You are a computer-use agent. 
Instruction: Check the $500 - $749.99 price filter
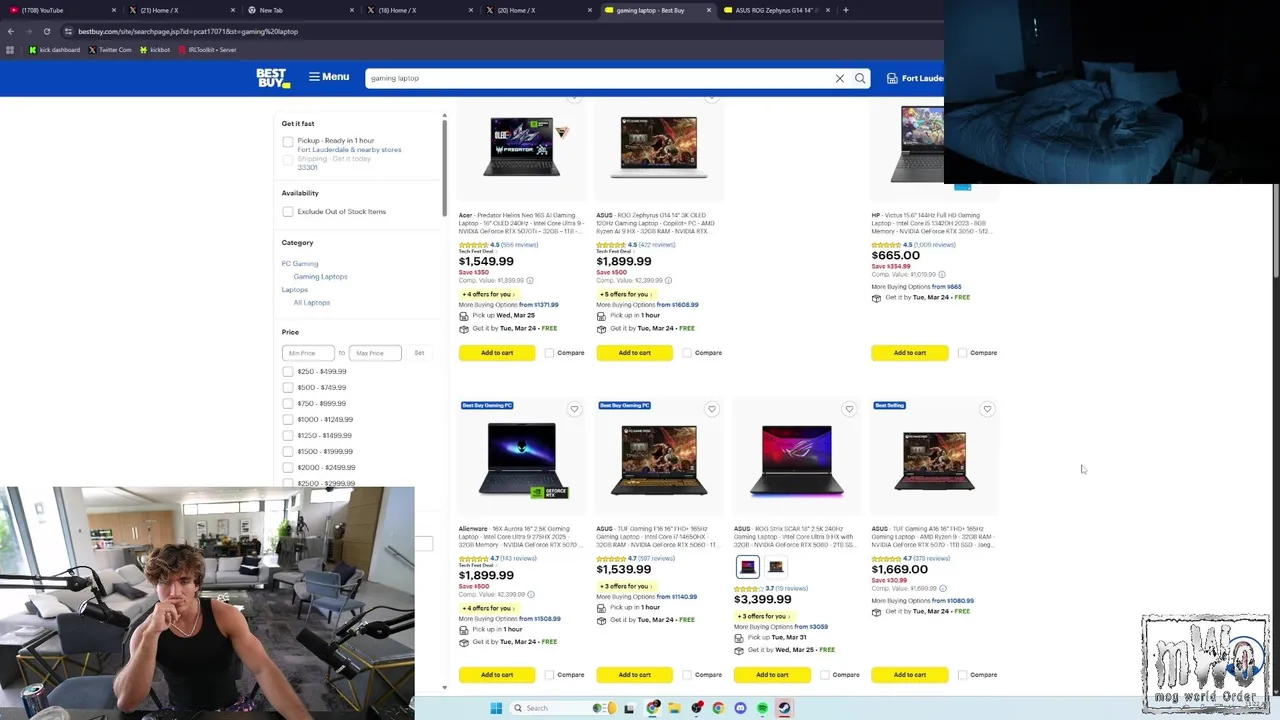[x=288, y=388]
